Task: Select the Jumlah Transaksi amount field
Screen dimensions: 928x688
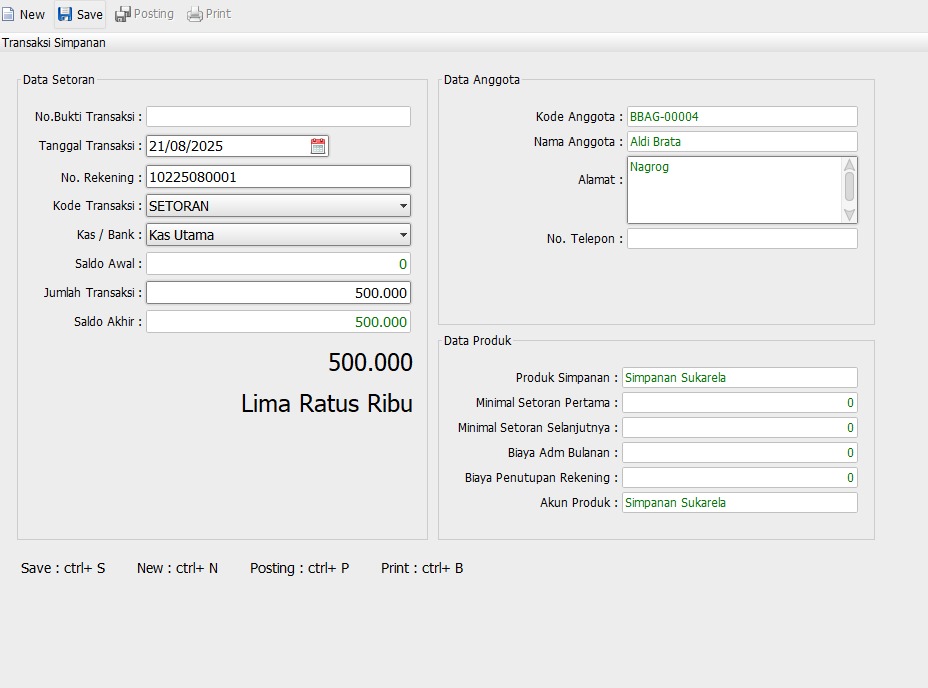Action: coord(278,293)
